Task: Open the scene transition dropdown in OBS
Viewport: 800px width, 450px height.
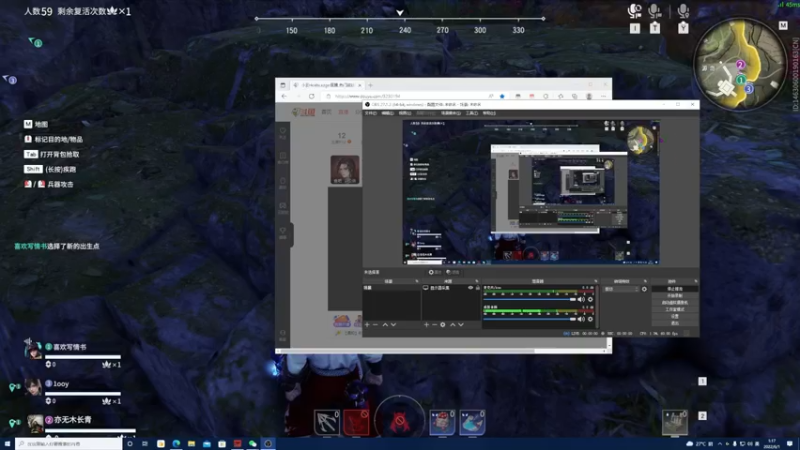Action: coord(621,289)
